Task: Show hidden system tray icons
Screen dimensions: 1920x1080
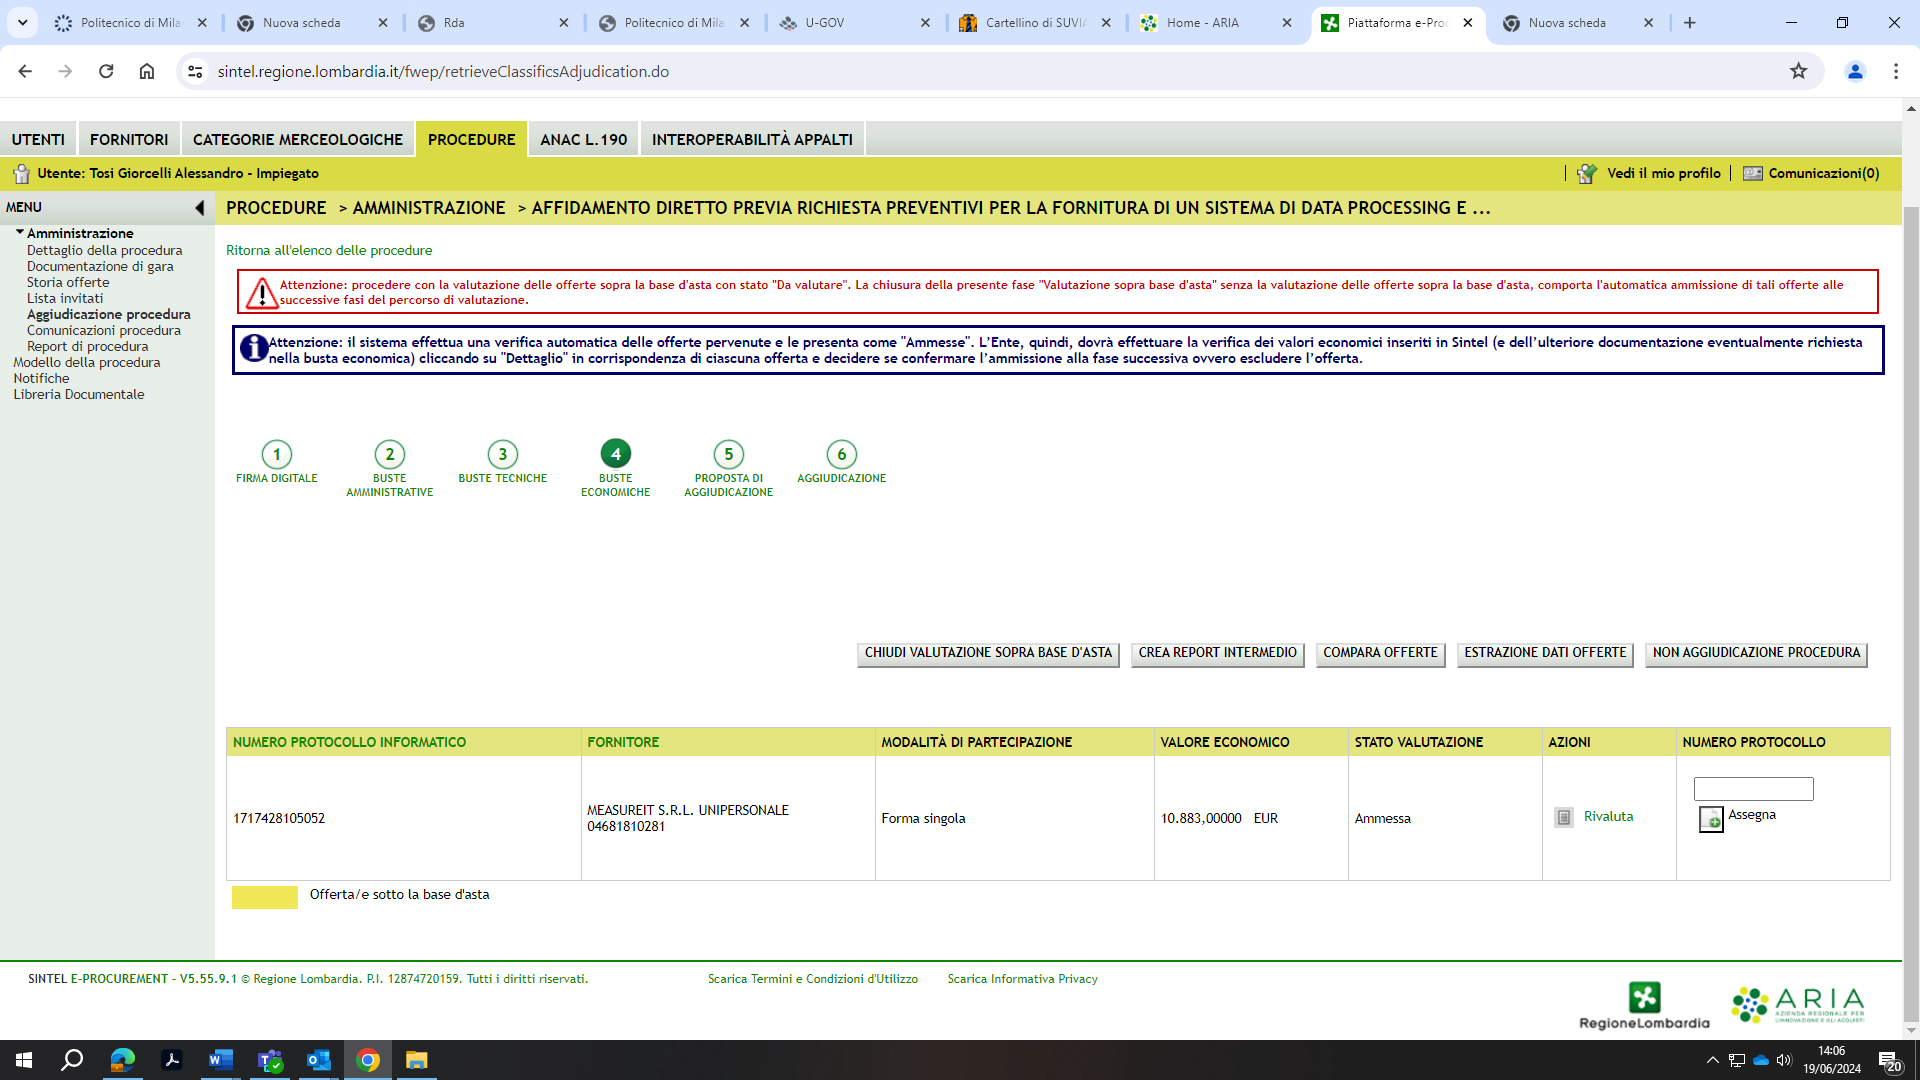Action: tap(1712, 1060)
